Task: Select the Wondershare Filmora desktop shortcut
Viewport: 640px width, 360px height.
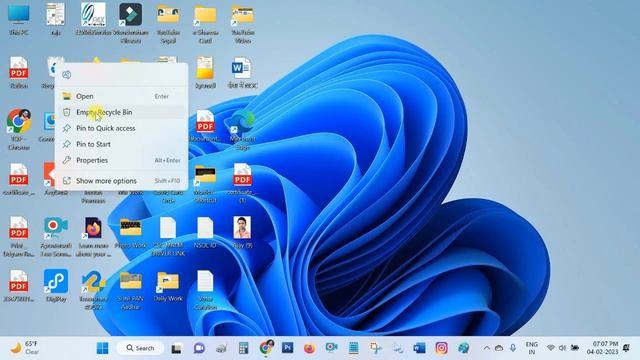Action: [131, 23]
